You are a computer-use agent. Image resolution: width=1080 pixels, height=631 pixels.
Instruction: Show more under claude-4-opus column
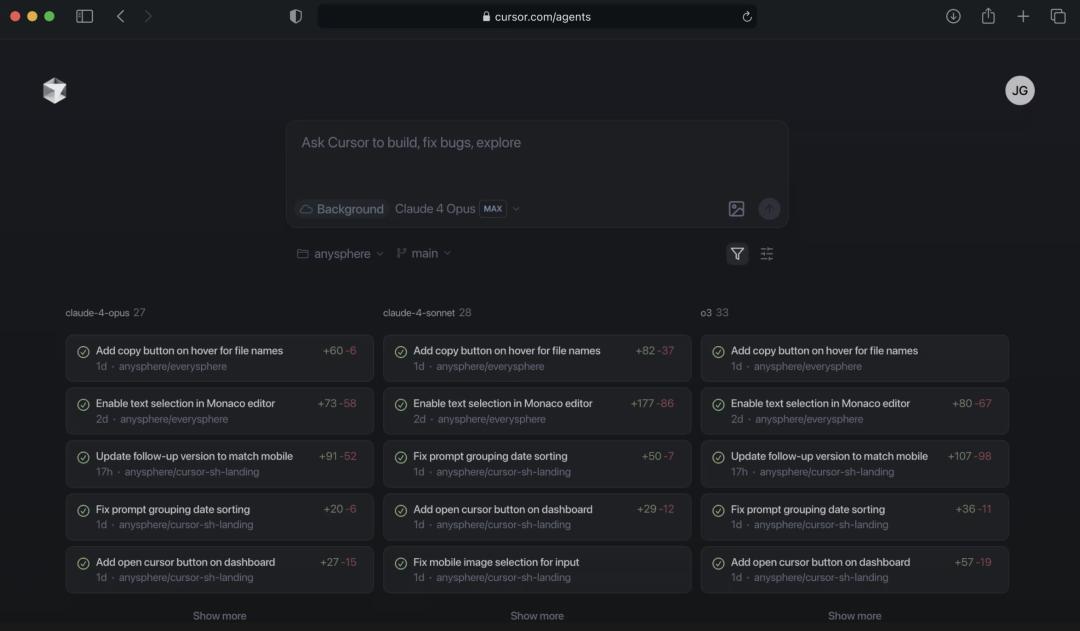pyautogui.click(x=220, y=616)
